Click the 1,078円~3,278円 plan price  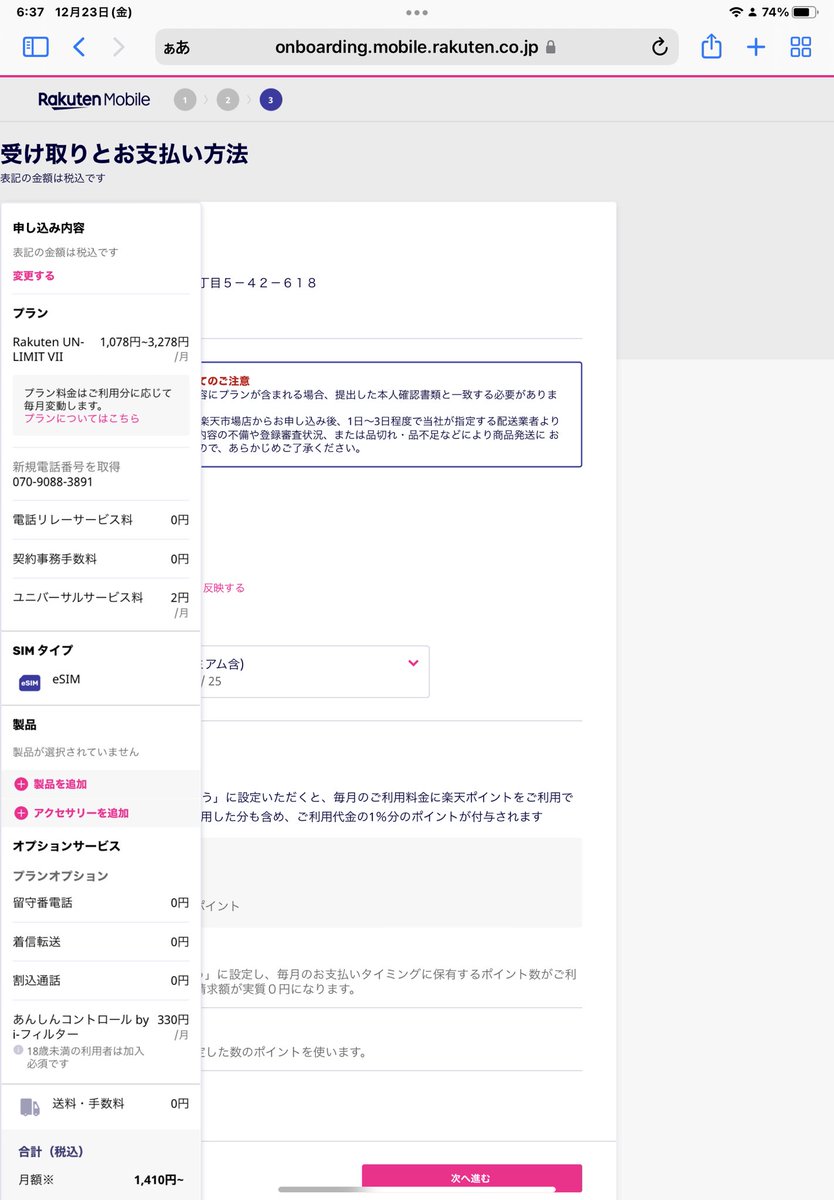click(144, 341)
